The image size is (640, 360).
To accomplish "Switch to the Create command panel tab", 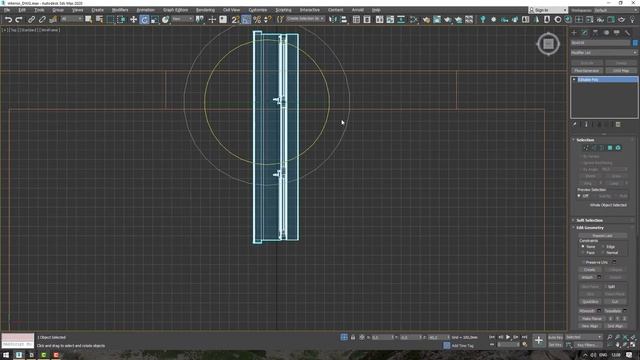I will pos(574,33).
